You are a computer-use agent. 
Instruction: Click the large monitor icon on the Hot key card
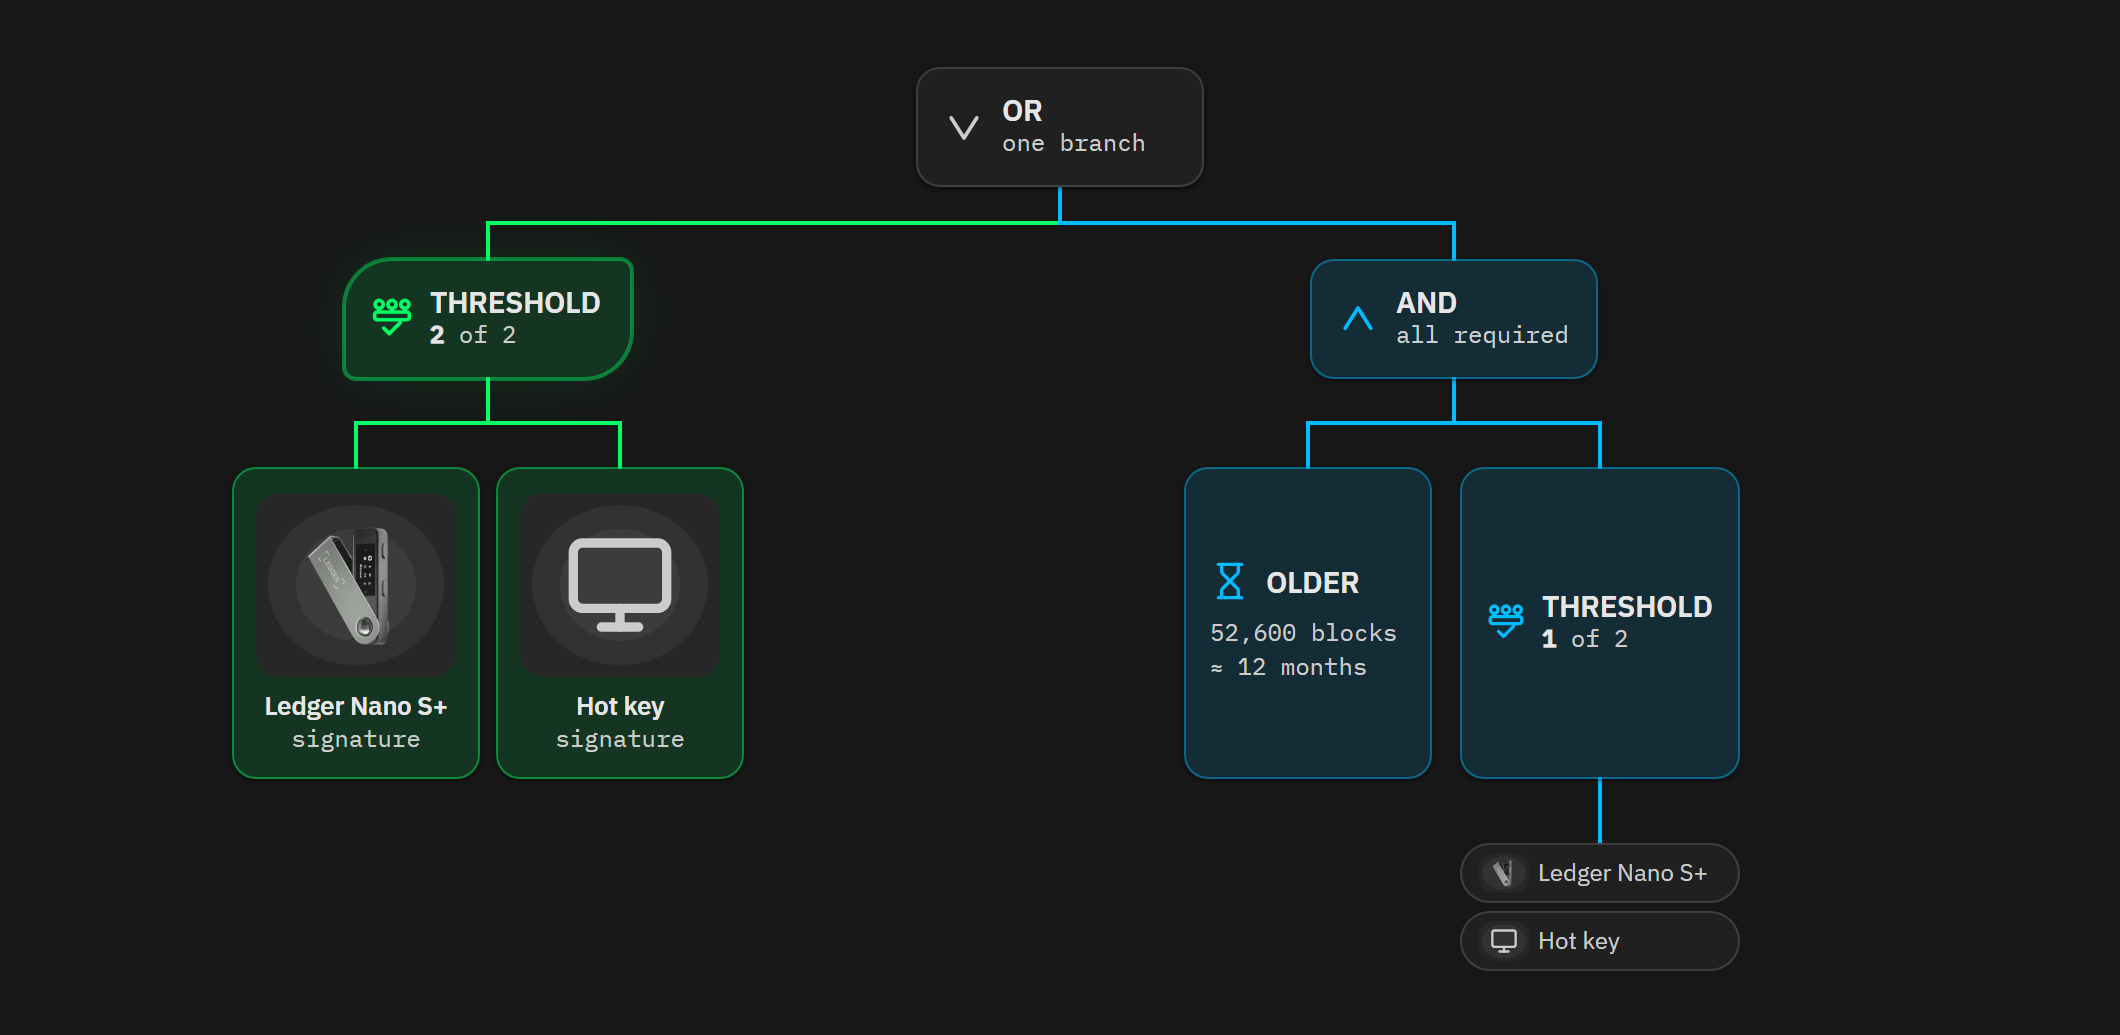coord(620,585)
